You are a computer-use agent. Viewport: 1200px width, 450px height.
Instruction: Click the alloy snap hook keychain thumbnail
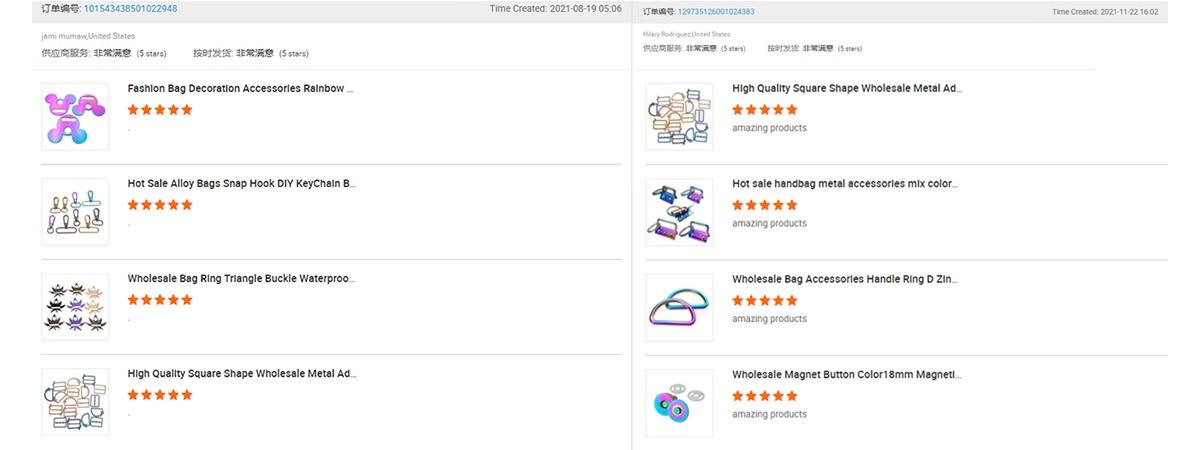point(75,212)
